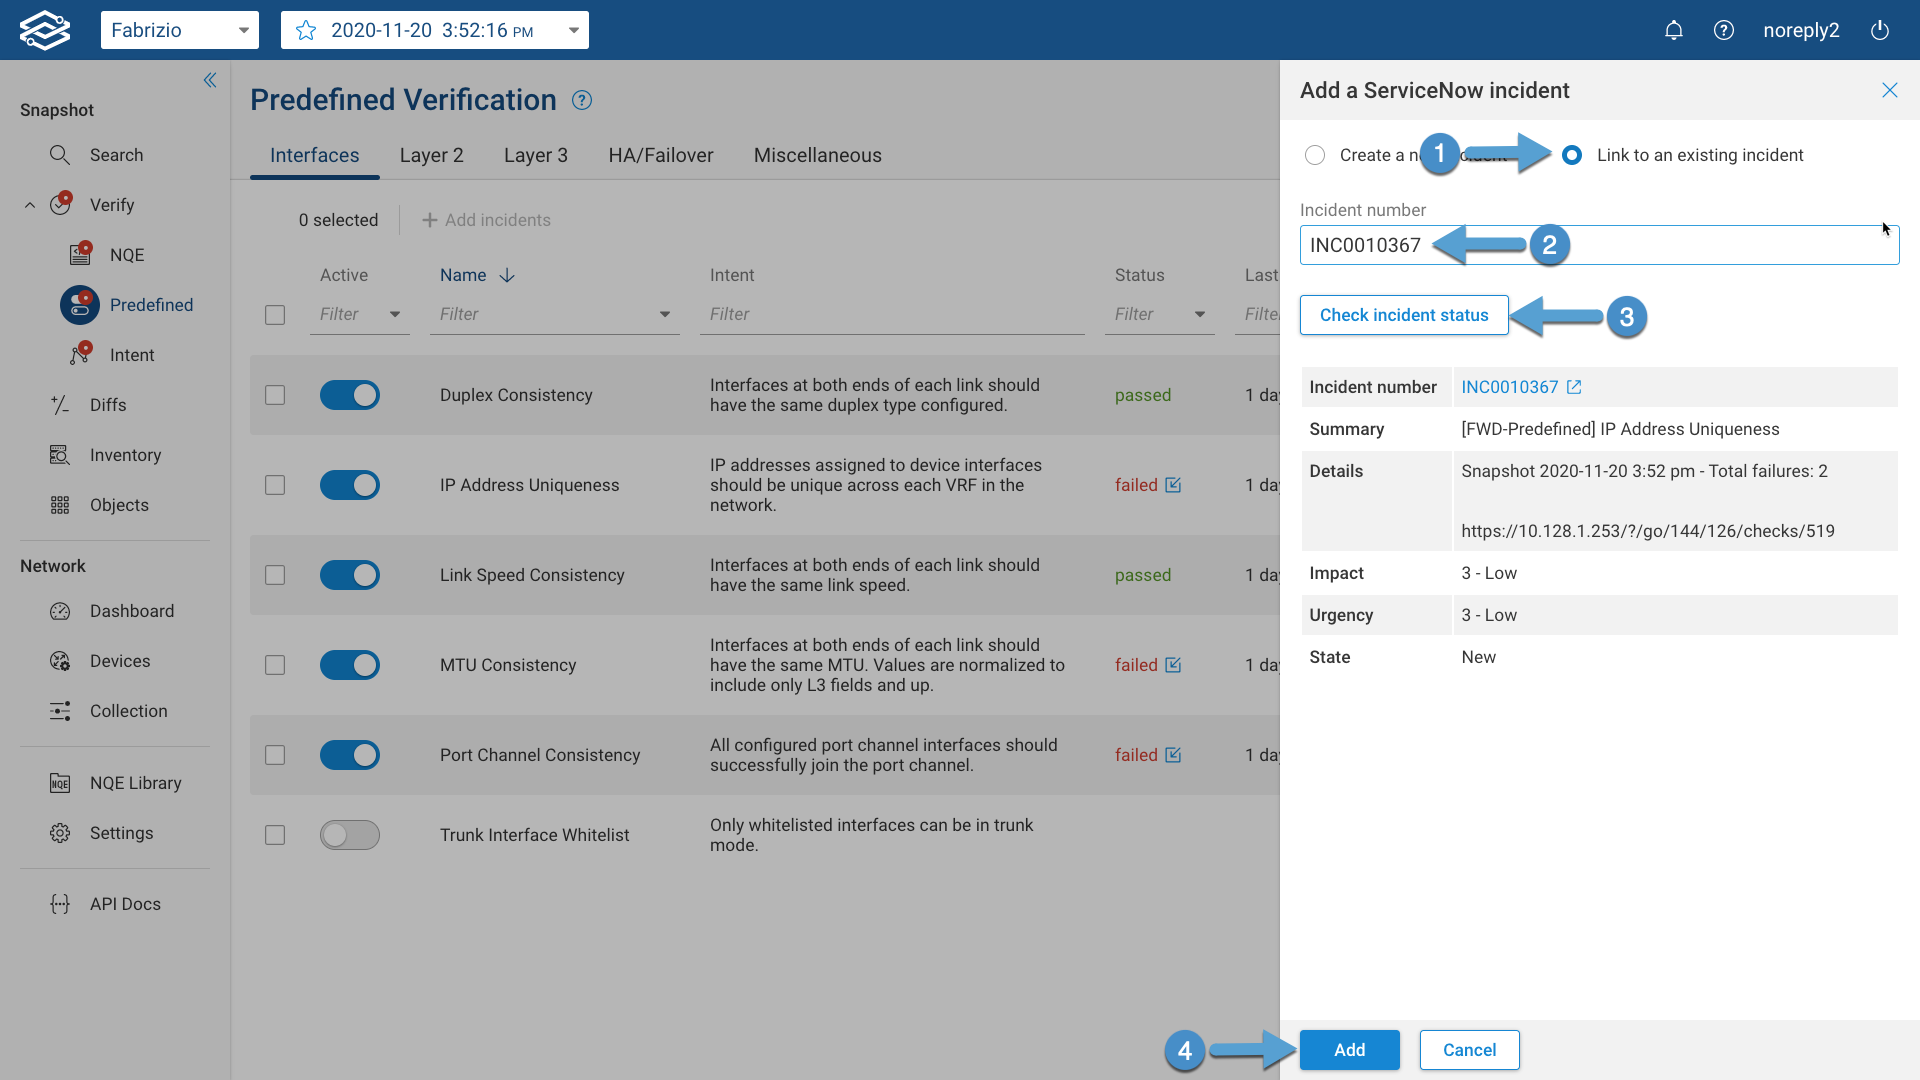Select 'Link to an existing incident'
This screenshot has height=1080, width=1920.
[x=1573, y=155]
